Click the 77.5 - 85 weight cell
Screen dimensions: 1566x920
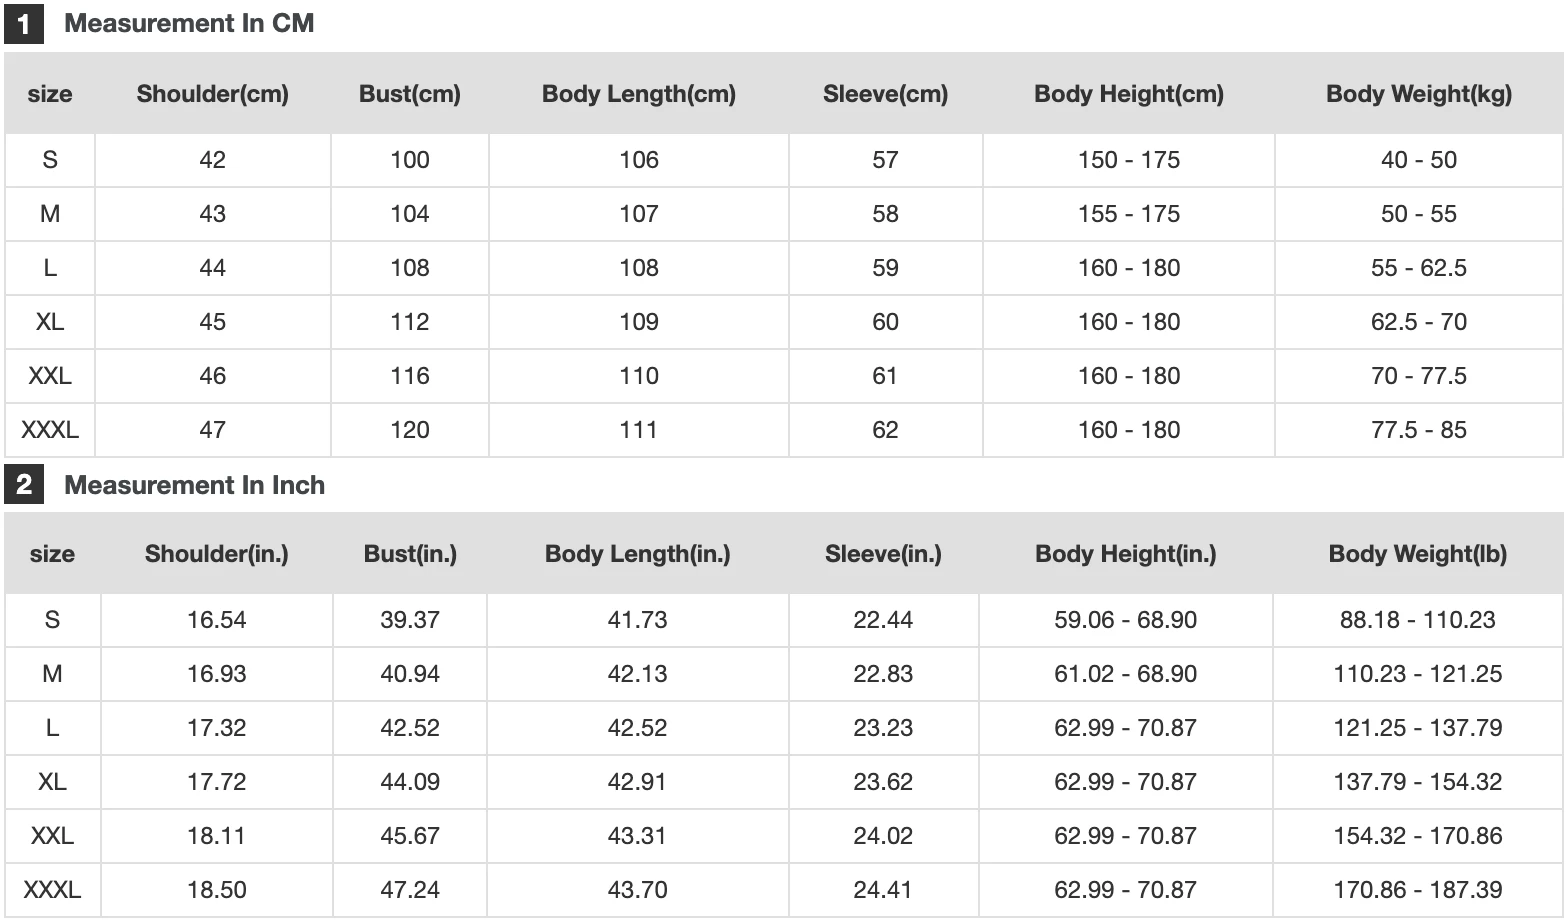(1419, 430)
